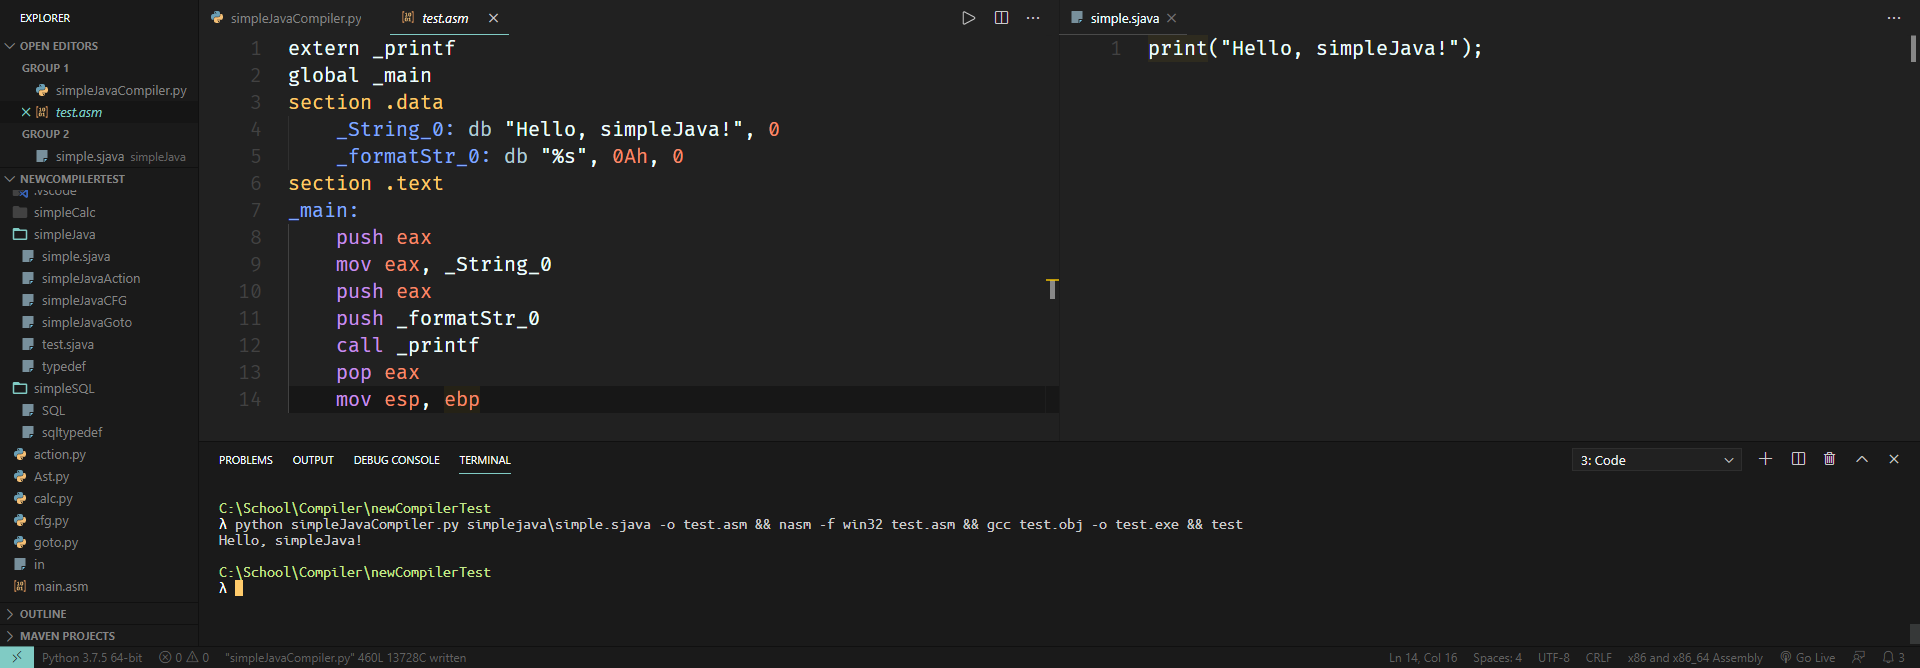Click the 'GROUP 2' heading in open editors
Screen dimensions: 1920x668
tap(45, 134)
